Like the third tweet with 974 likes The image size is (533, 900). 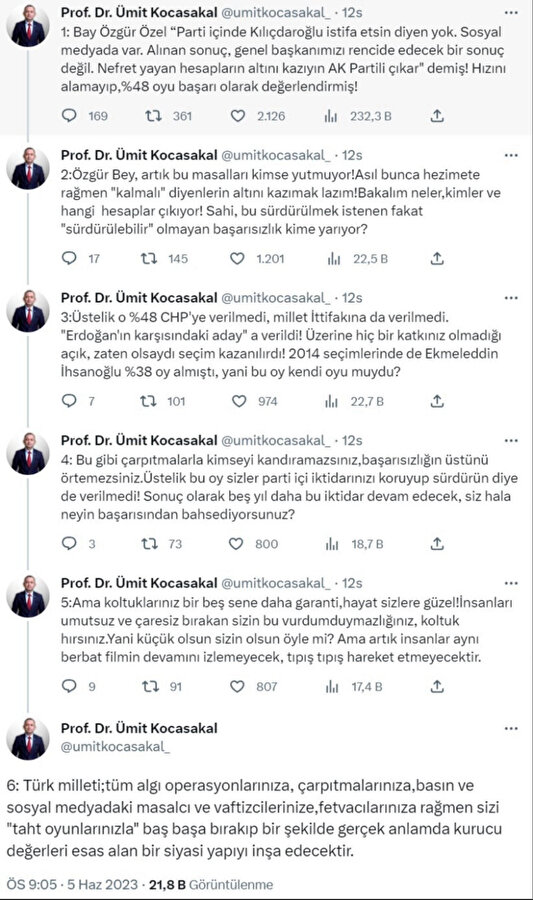(239, 401)
